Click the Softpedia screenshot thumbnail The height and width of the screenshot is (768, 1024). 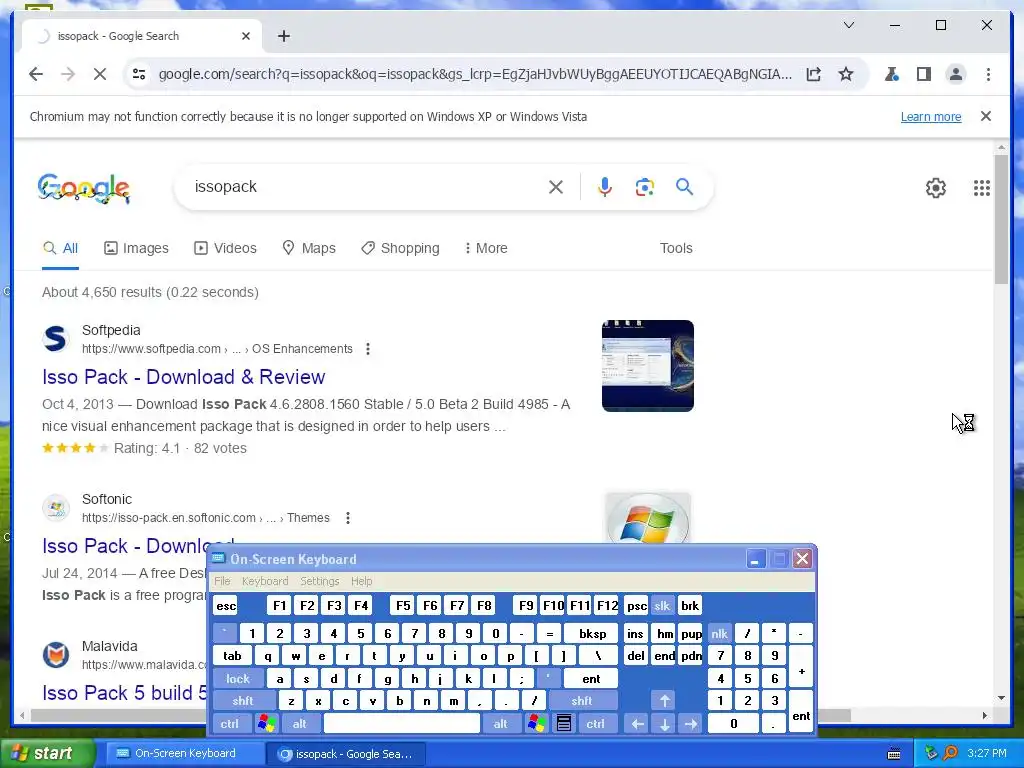point(648,366)
